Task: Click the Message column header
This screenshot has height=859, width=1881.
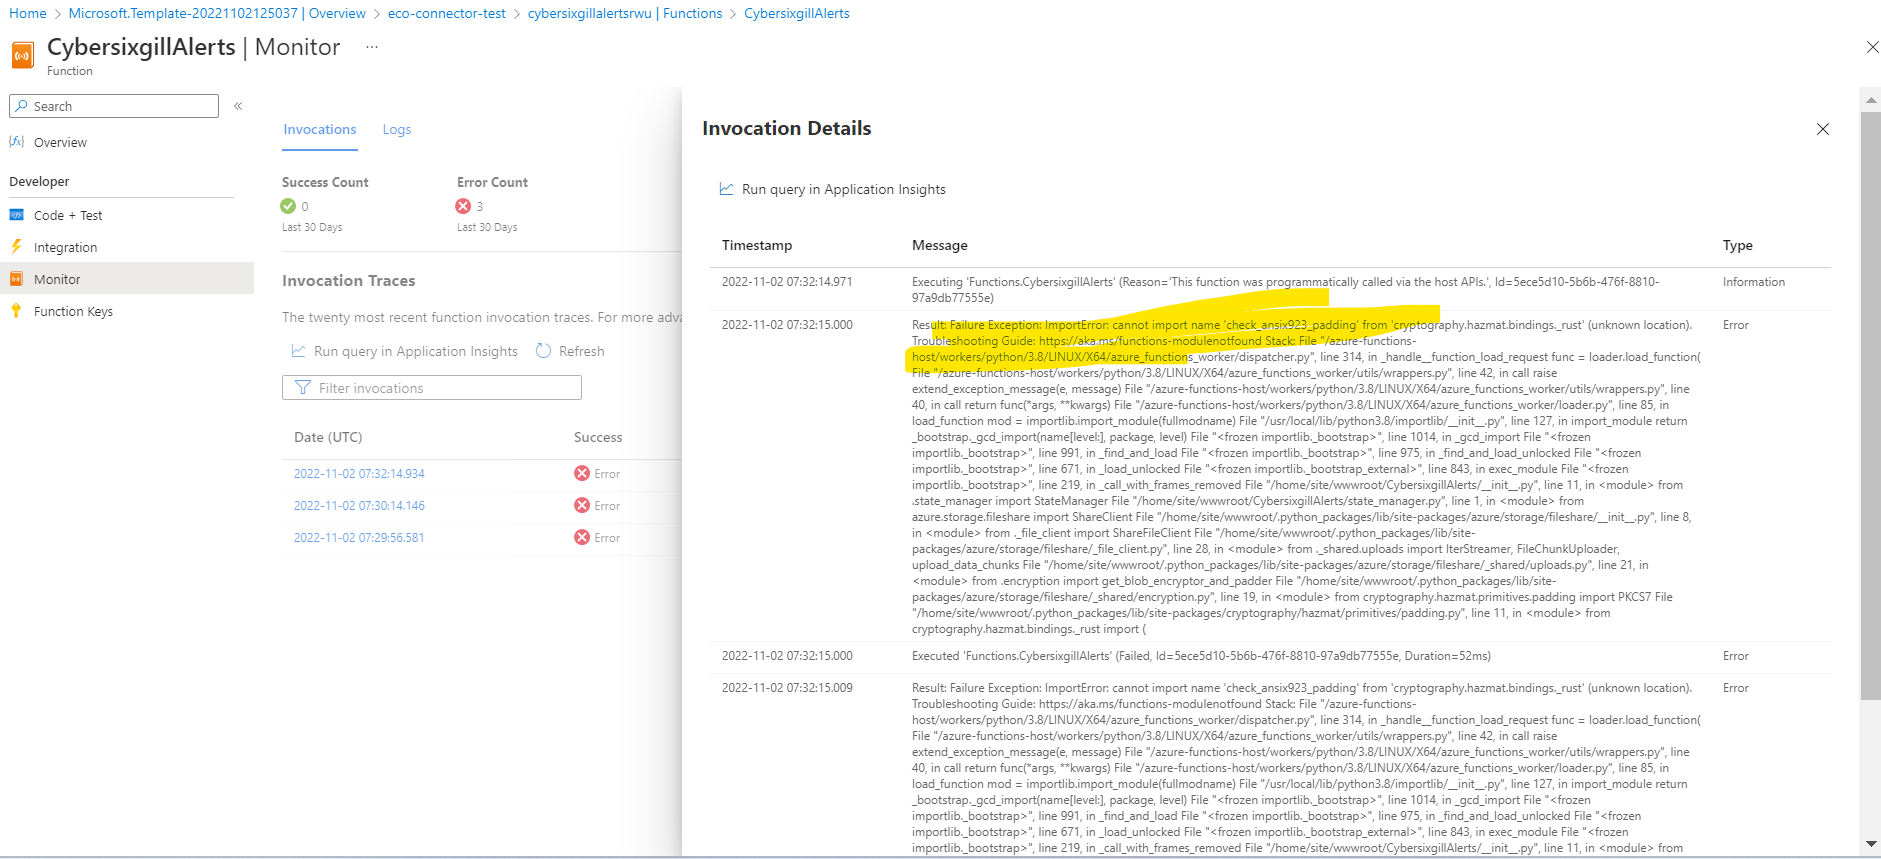Action: click(940, 245)
